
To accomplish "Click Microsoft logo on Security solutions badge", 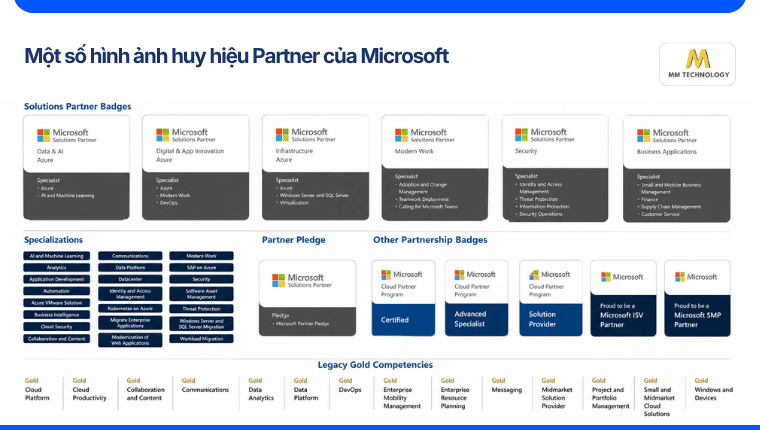I will tap(521, 134).
